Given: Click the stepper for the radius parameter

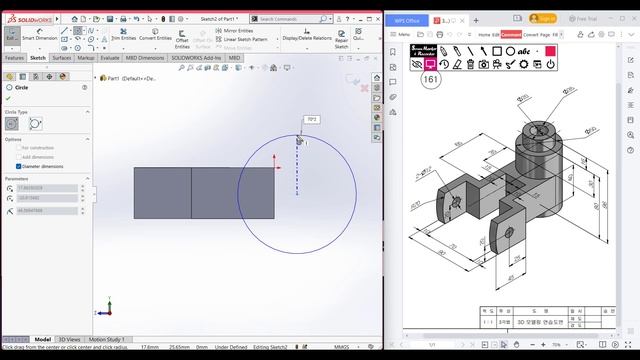Looking at the screenshot, I should pos(82,211).
